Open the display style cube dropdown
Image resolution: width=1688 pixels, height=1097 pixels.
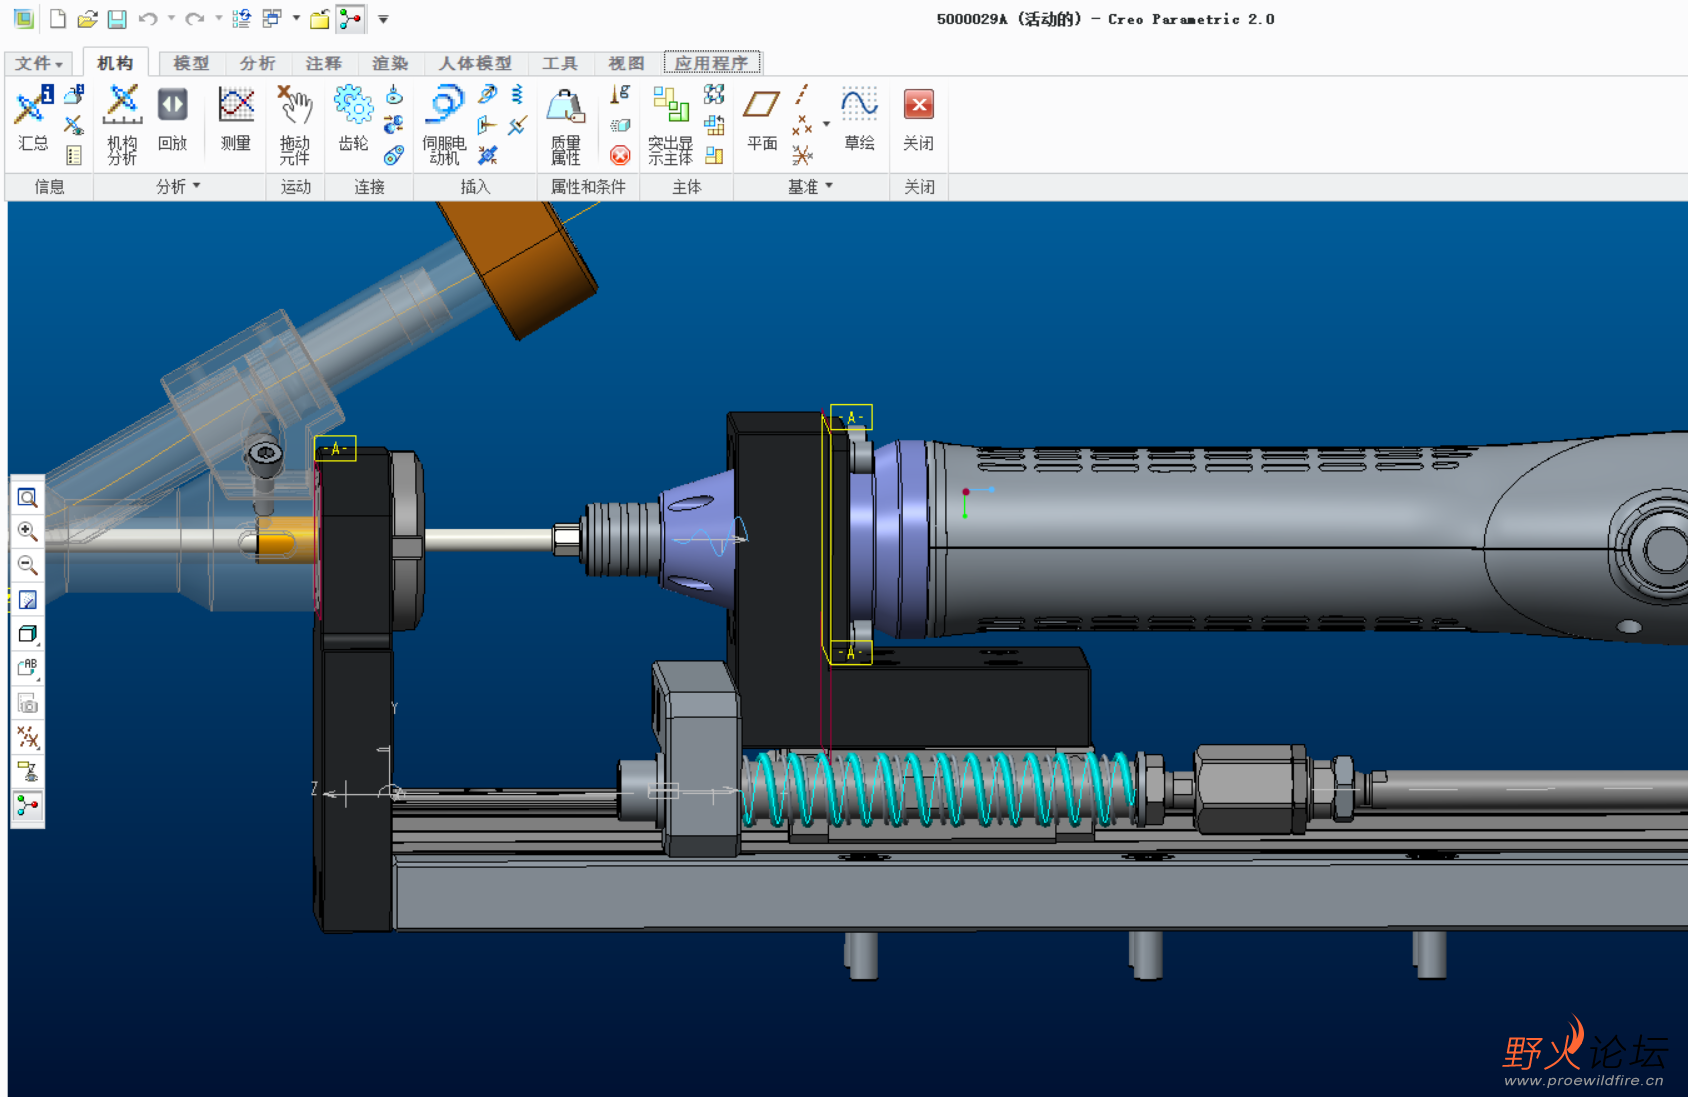tap(28, 634)
